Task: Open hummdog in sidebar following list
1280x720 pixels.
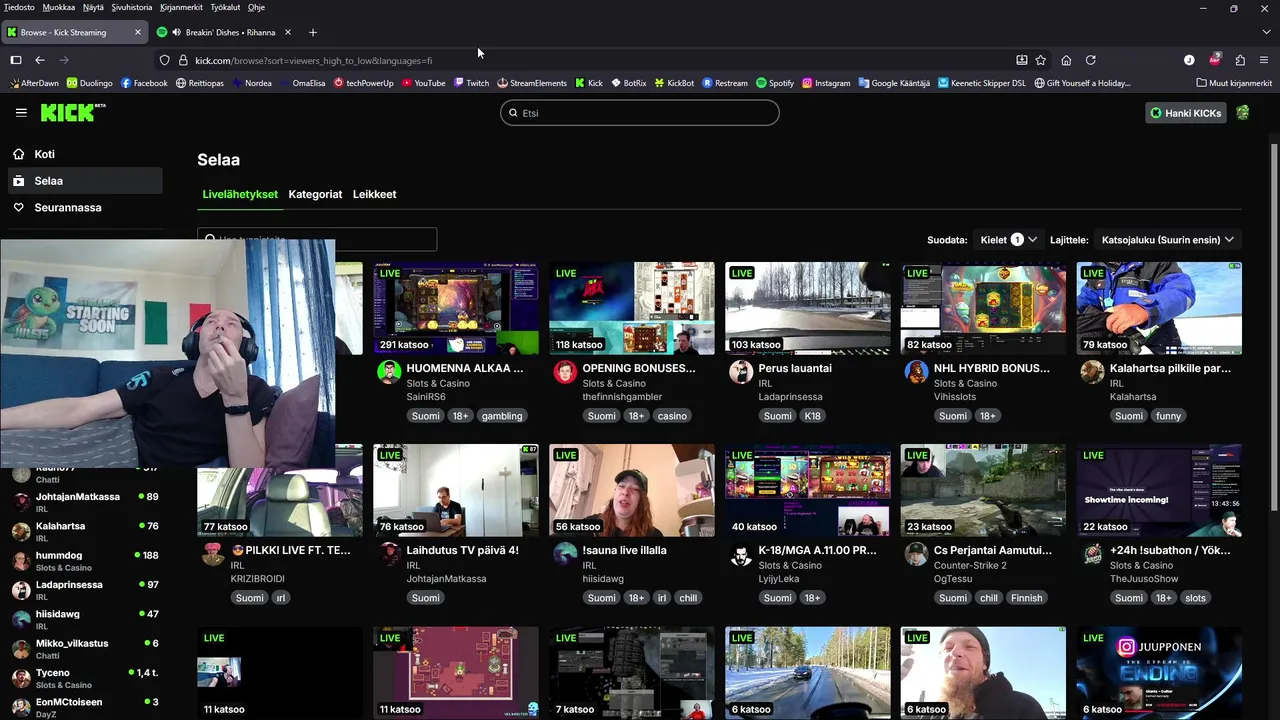Action: click(x=84, y=561)
